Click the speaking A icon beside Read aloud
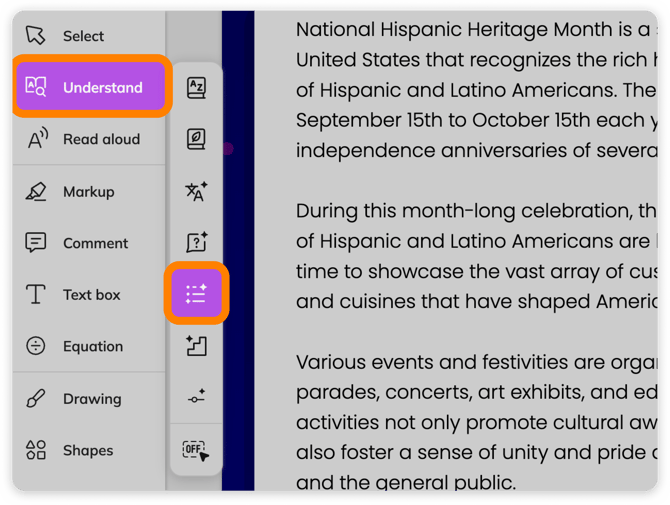 click(38, 138)
